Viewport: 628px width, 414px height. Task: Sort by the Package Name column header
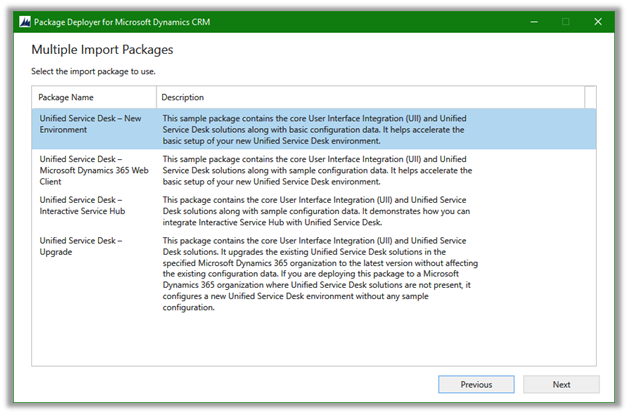94,97
